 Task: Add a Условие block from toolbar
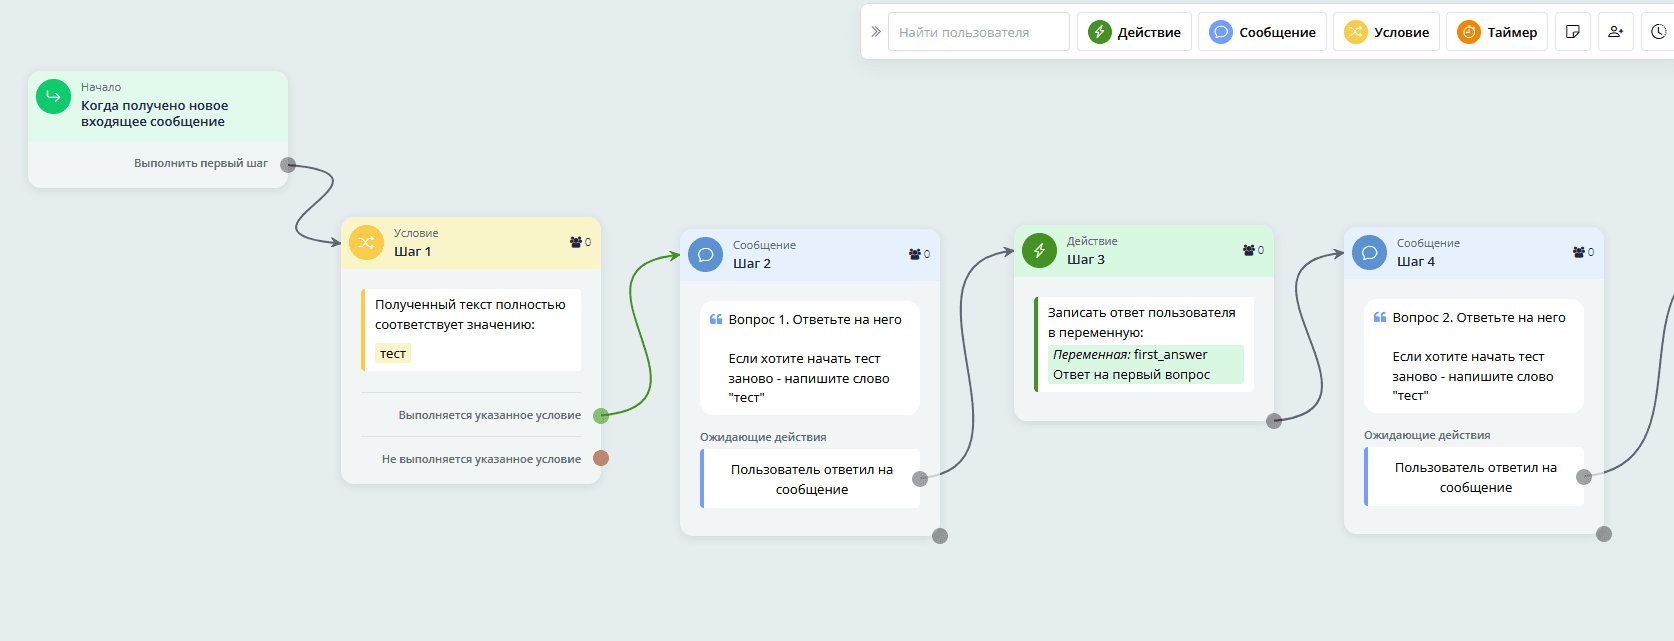[1386, 32]
